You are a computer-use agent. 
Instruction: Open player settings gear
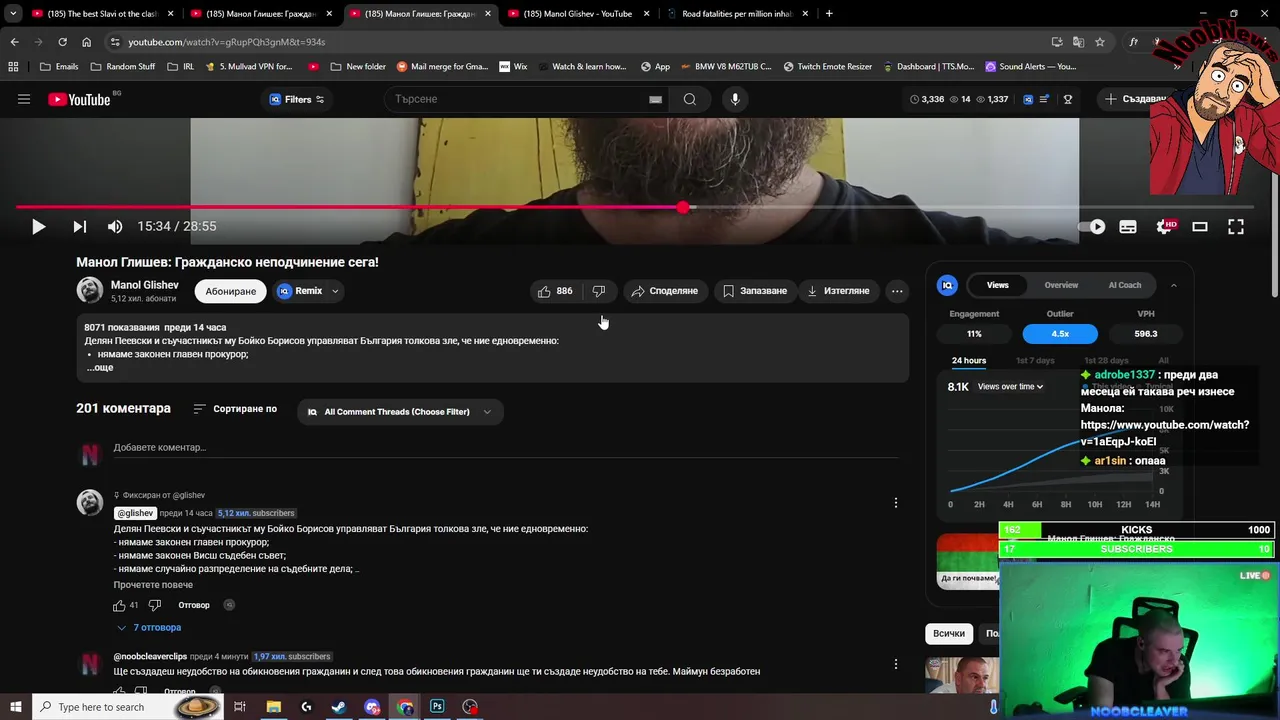[1164, 227]
